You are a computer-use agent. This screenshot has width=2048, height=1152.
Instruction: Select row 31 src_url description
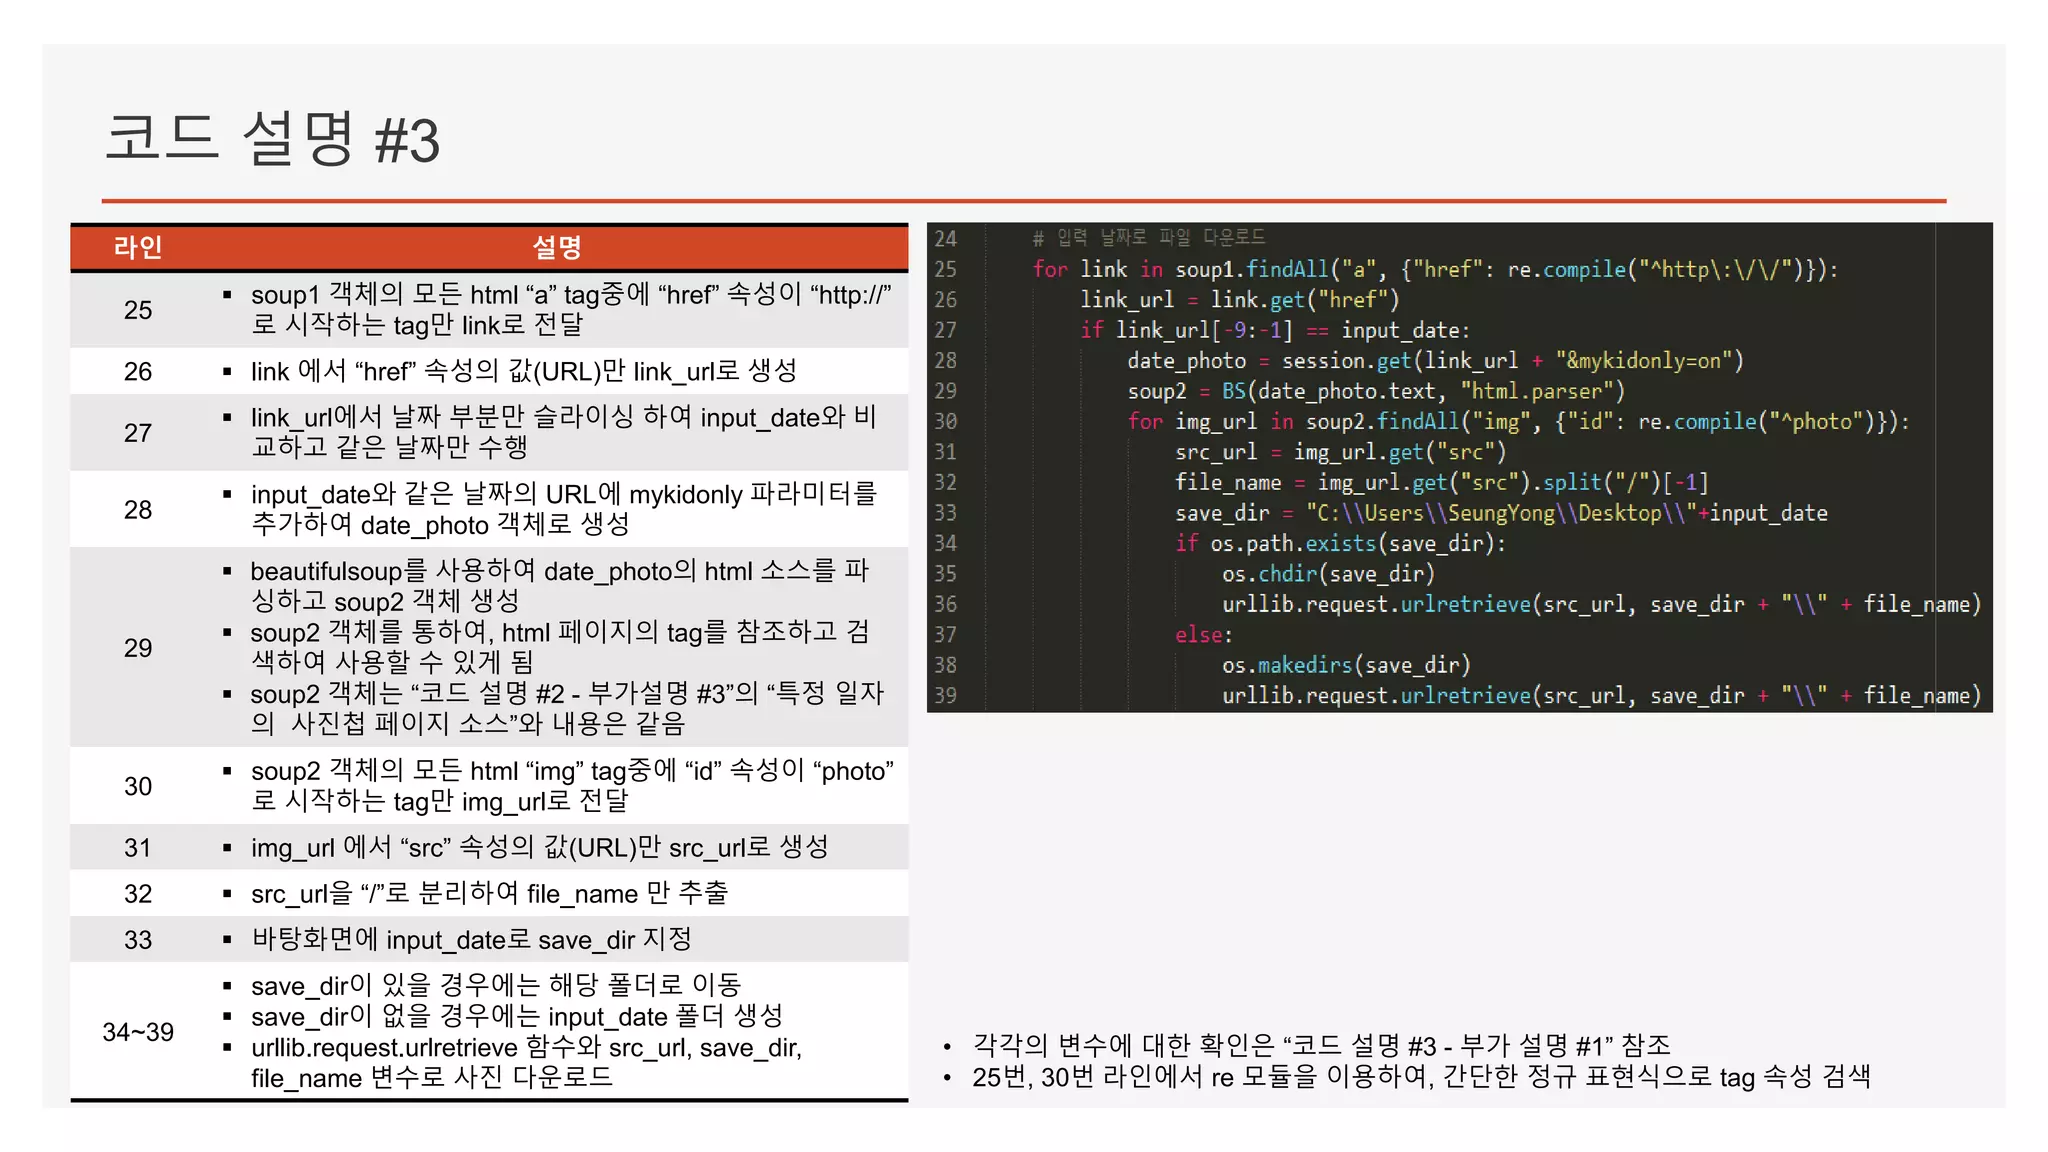tap(539, 848)
